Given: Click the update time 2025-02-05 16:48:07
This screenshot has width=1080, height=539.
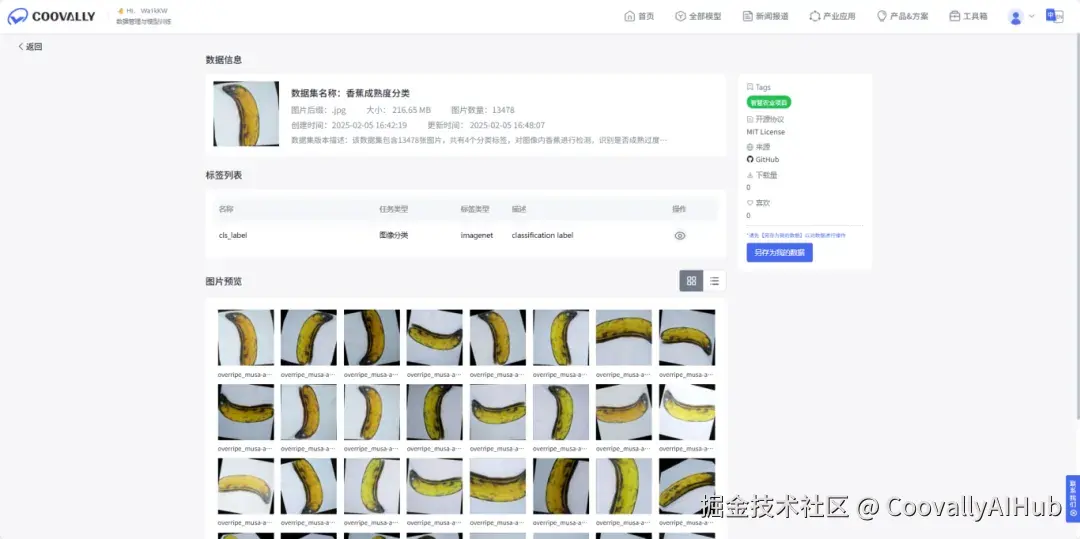Looking at the screenshot, I should pos(507,125).
